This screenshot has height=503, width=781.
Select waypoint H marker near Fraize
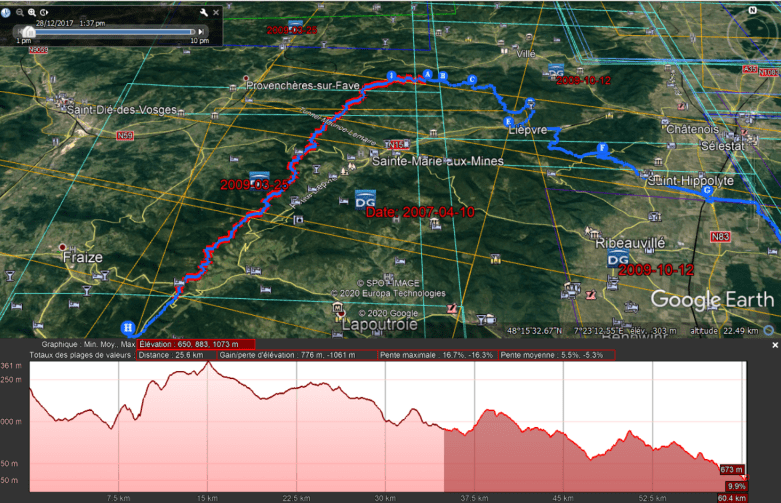pos(127,327)
